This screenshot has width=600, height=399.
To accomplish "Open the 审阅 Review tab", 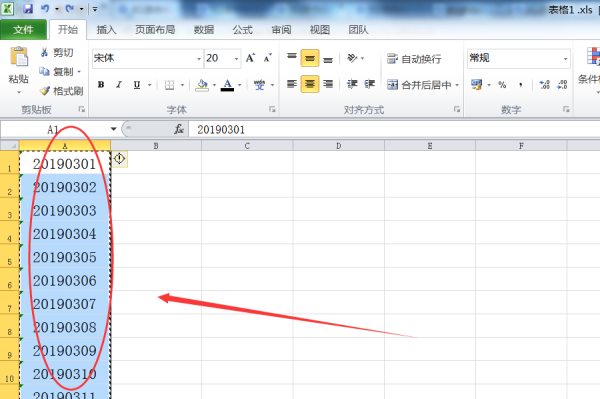I will [x=281, y=29].
